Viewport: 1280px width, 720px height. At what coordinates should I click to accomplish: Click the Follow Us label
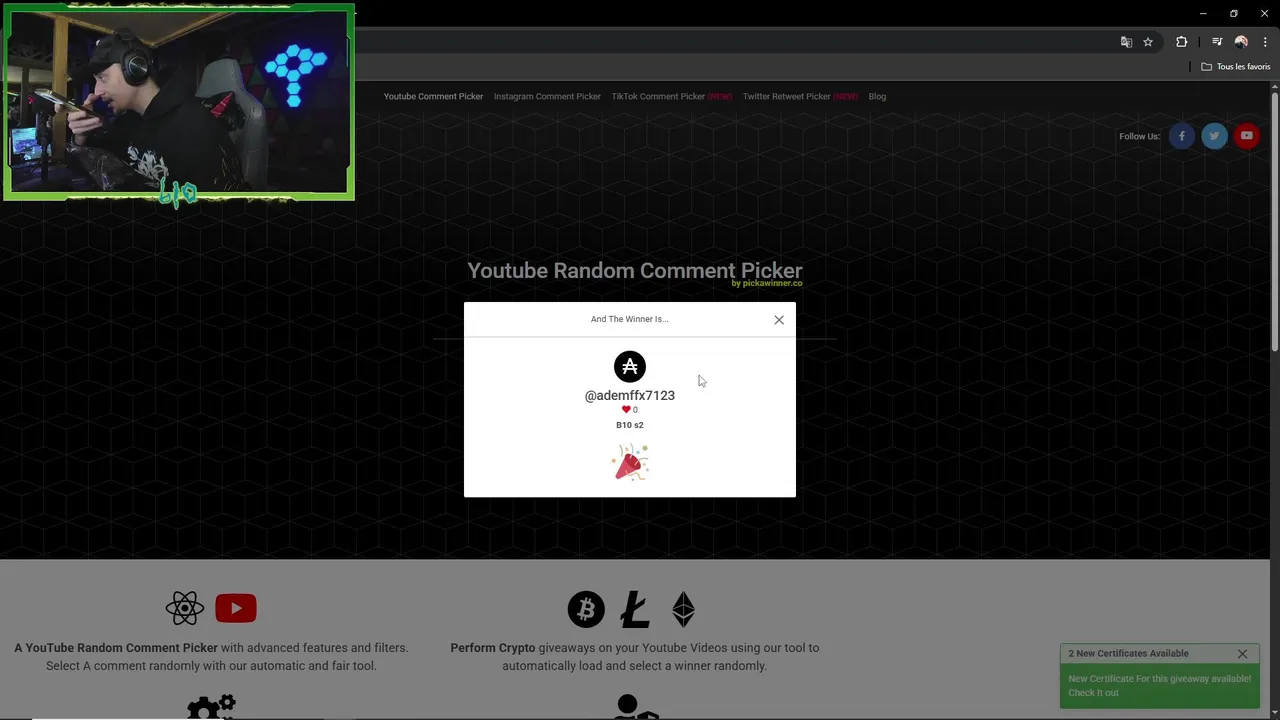click(x=1140, y=137)
